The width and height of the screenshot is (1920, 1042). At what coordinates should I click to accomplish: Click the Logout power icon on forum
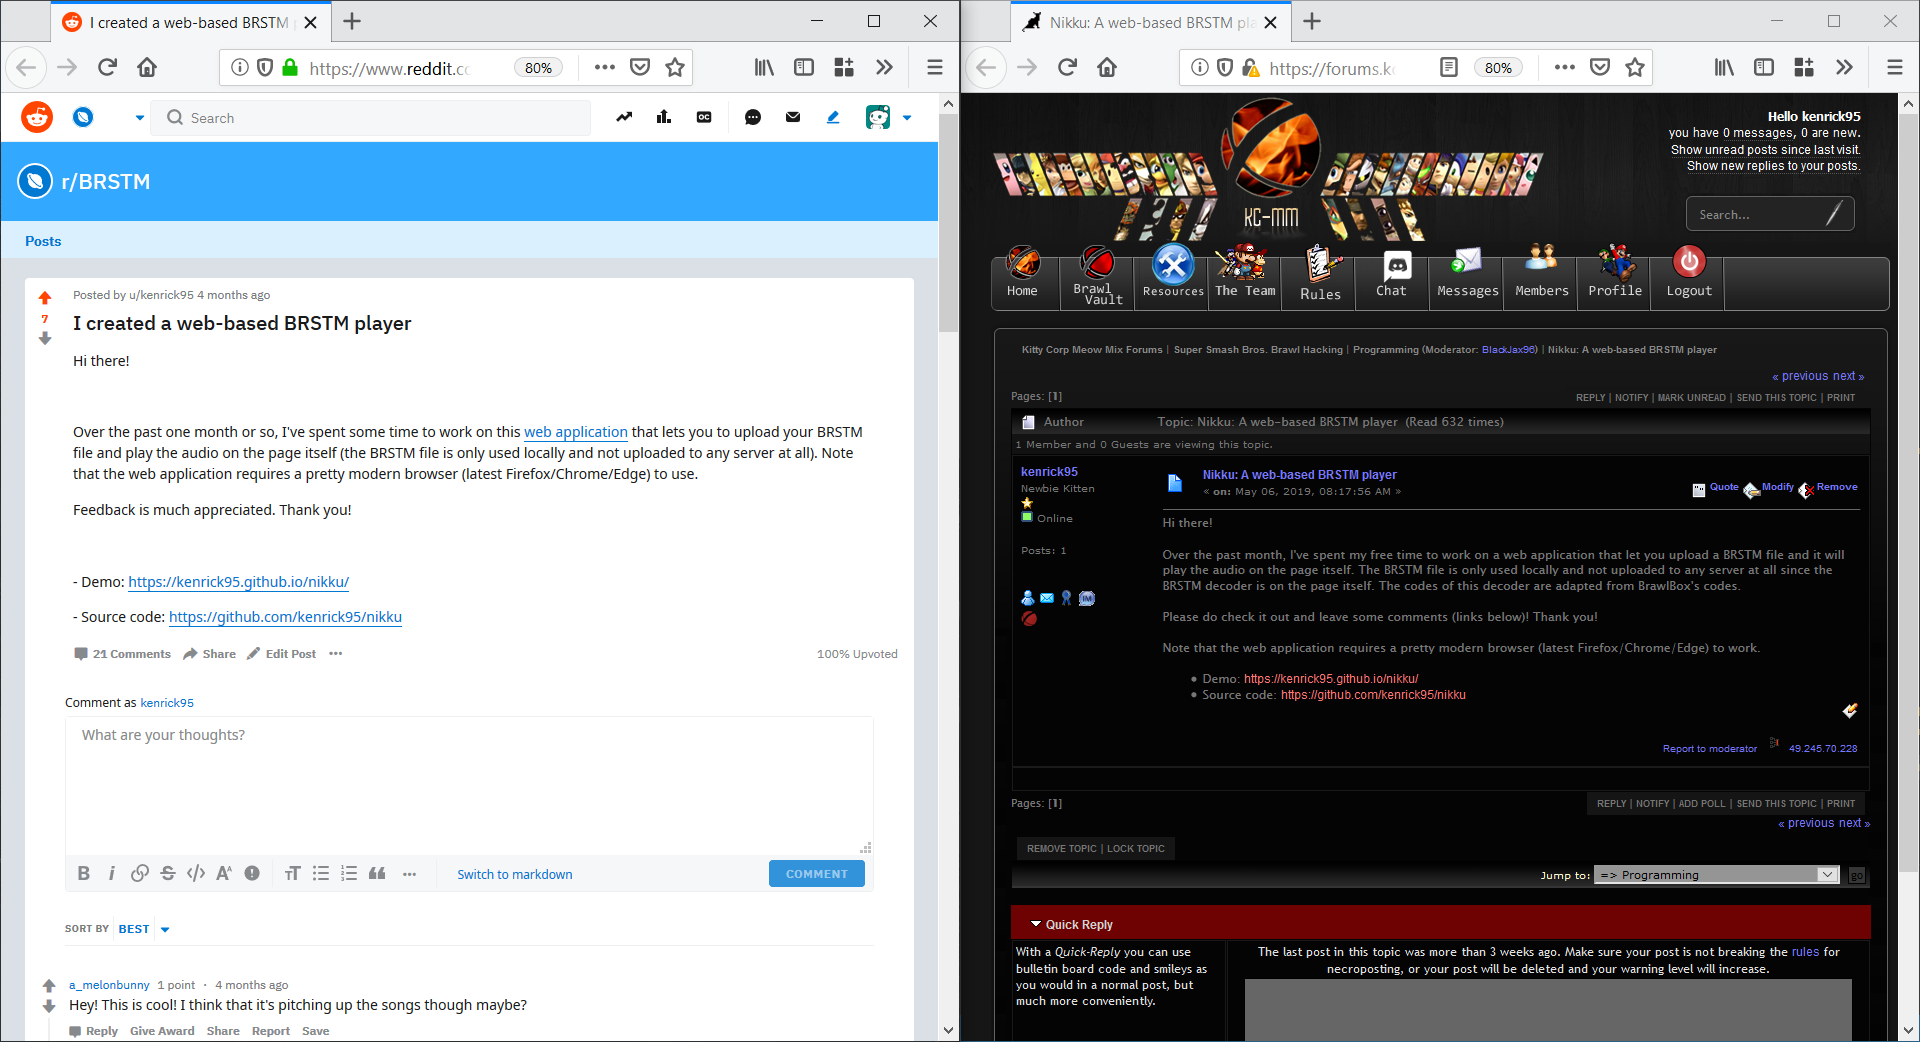click(x=1689, y=263)
